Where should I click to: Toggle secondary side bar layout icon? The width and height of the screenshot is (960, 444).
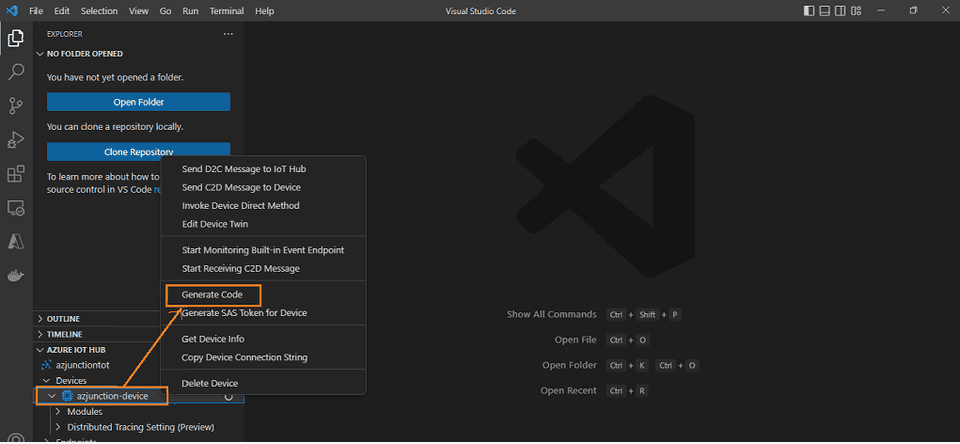click(x=841, y=10)
